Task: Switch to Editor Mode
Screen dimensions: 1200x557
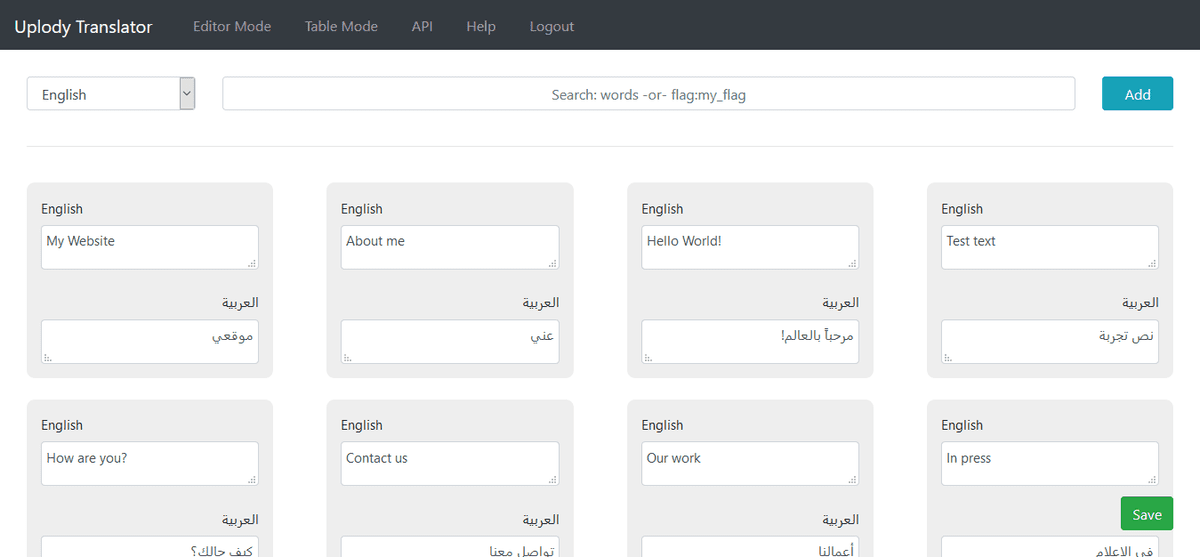Action: point(232,26)
